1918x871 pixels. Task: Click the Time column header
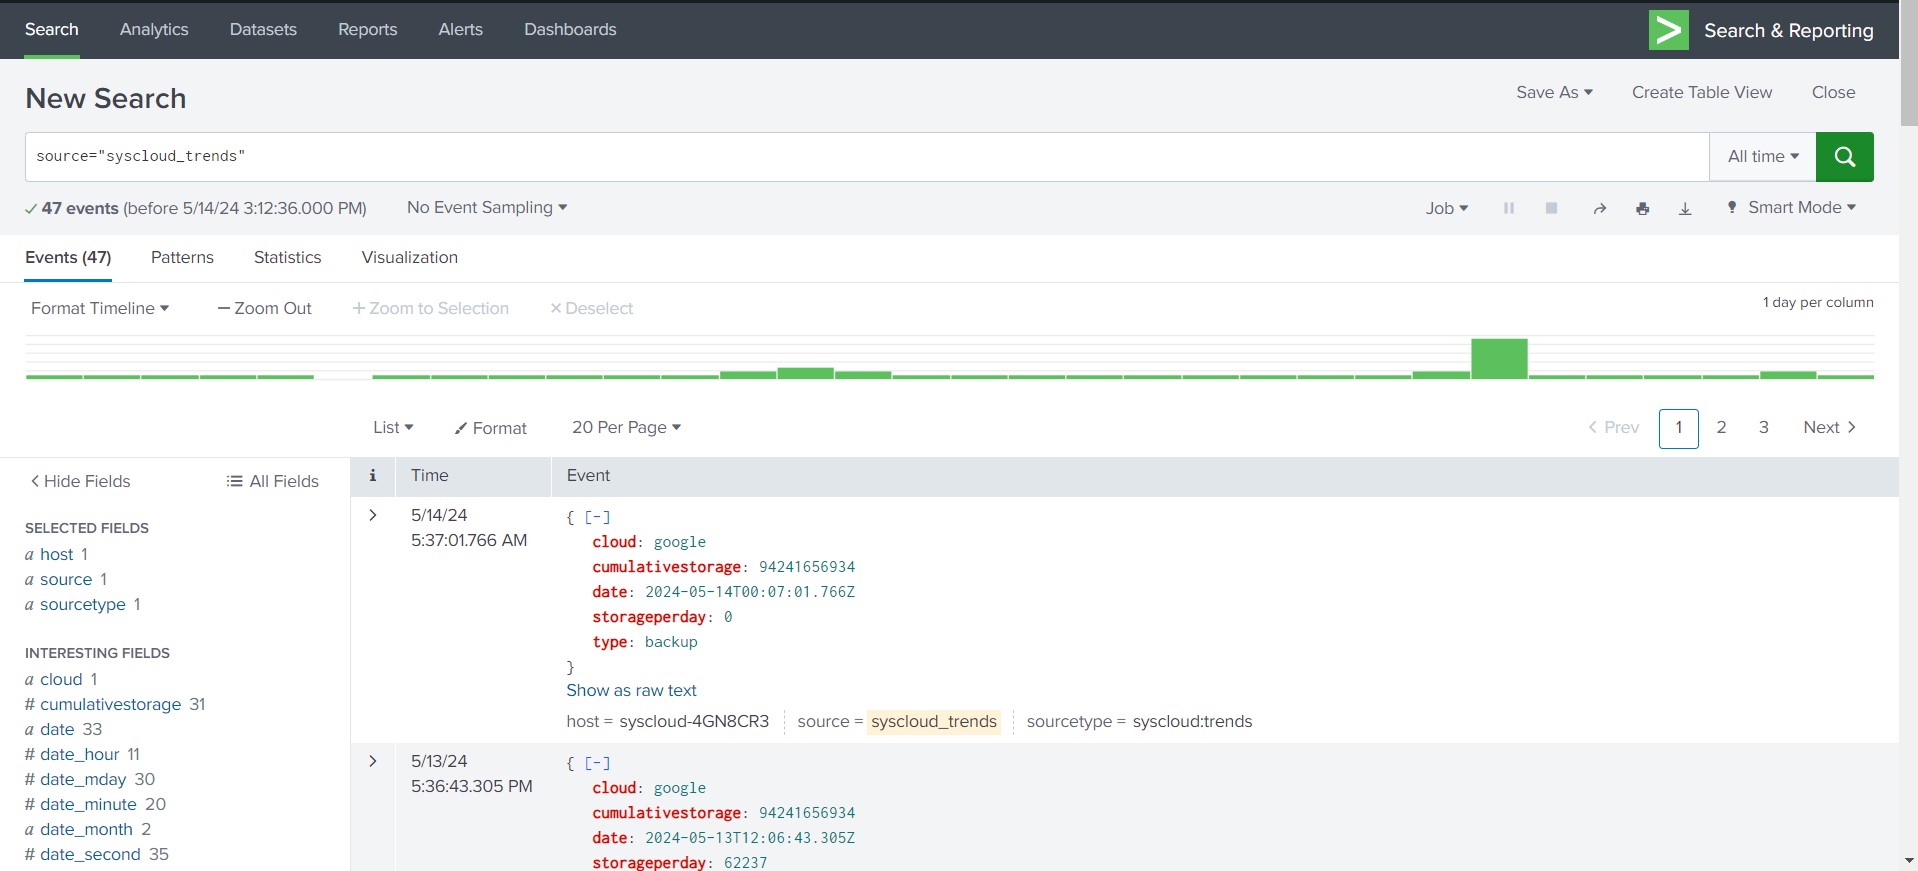pos(430,476)
